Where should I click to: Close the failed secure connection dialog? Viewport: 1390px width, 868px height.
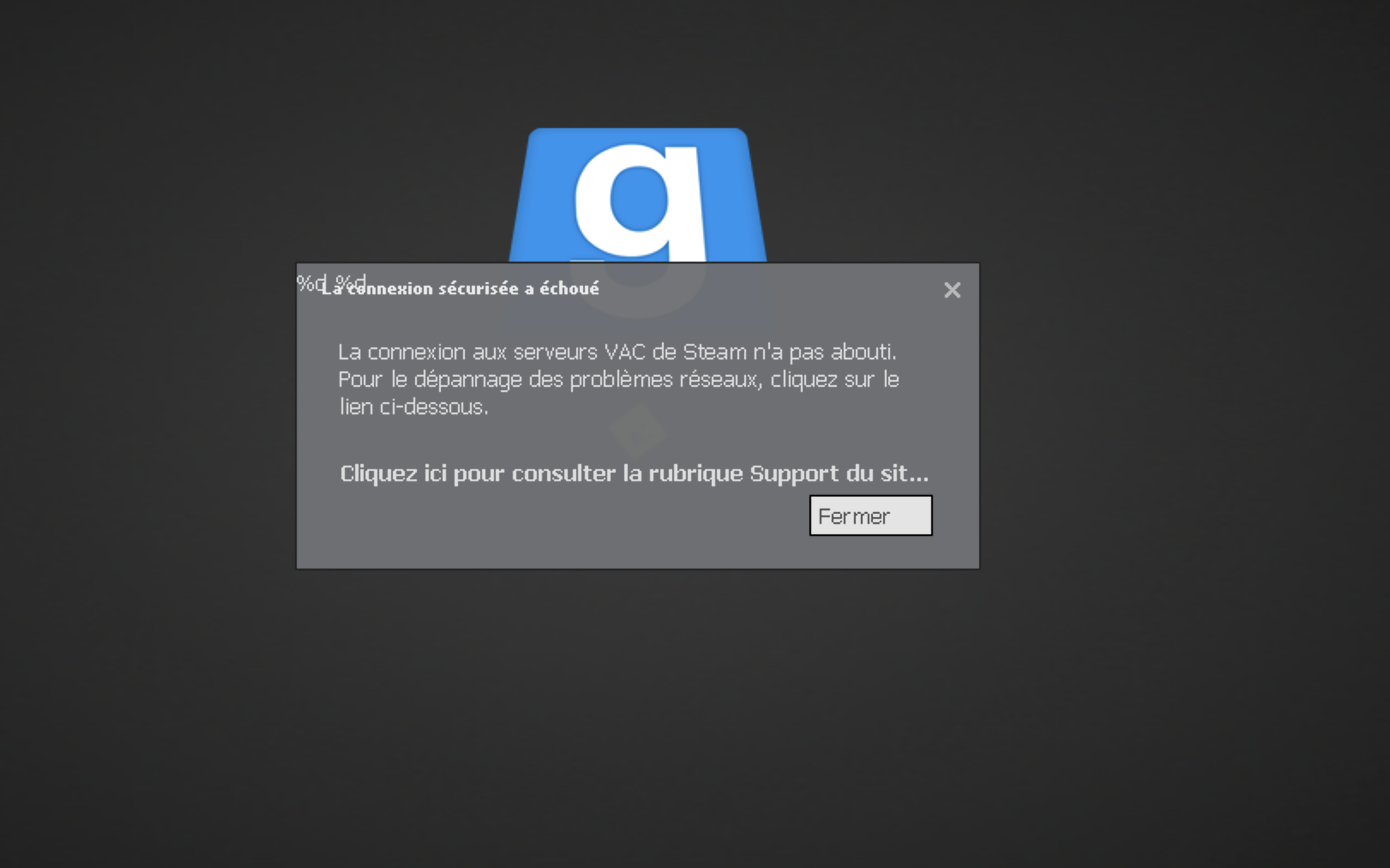tap(952, 290)
